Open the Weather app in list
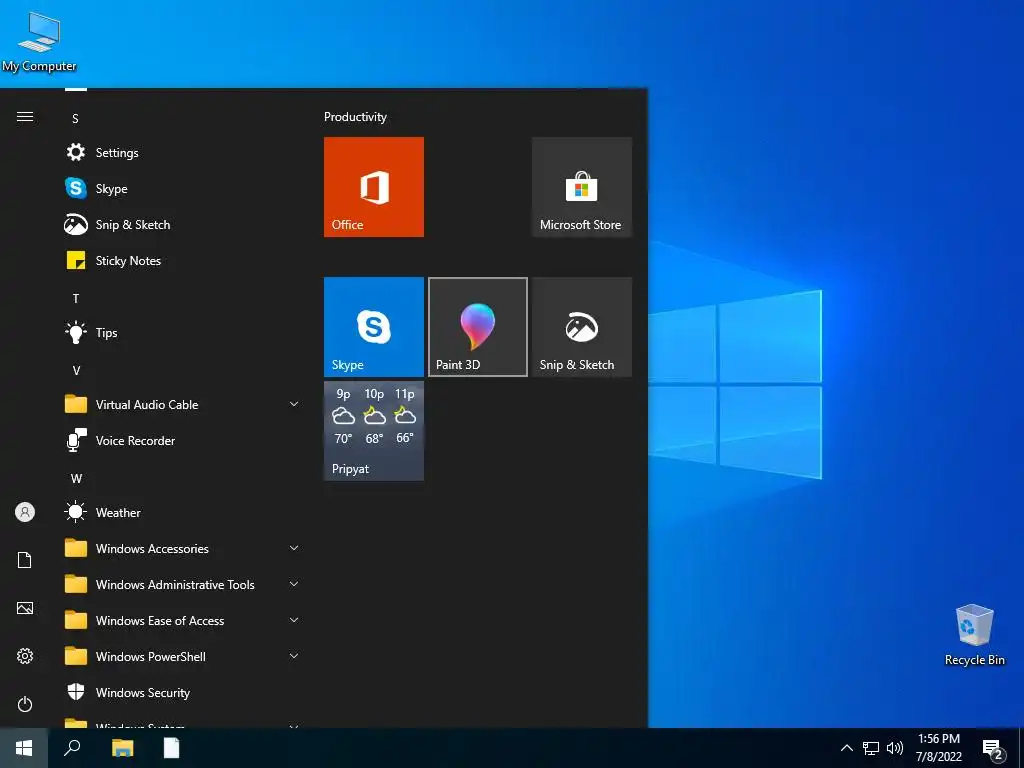1024x768 pixels. pyautogui.click(x=183, y=513)
